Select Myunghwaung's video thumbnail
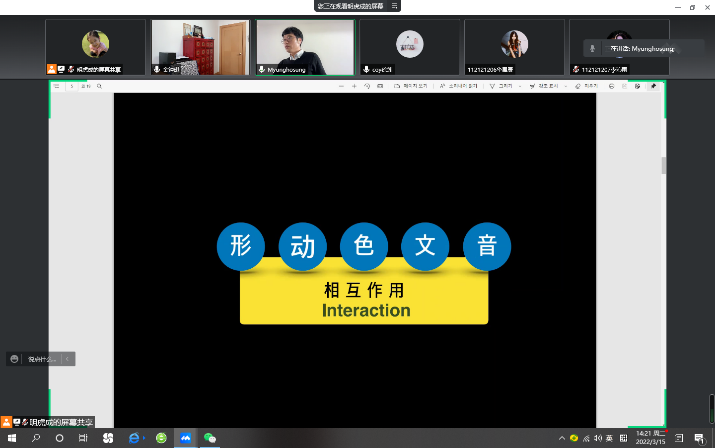 coord(303,46)
